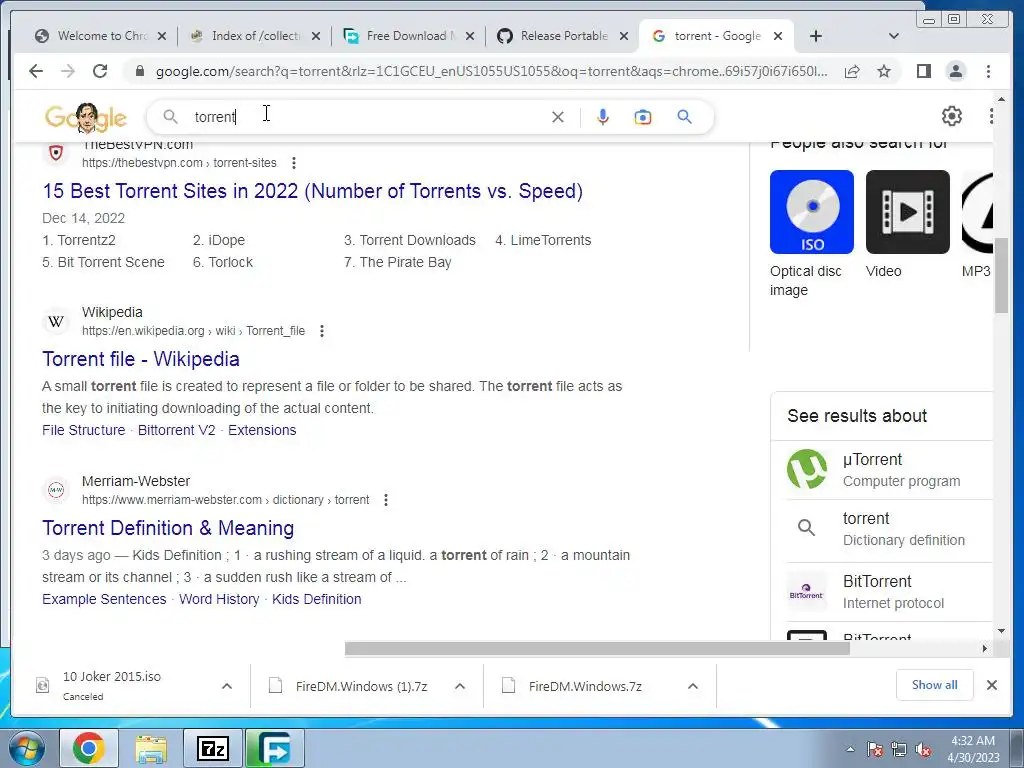Select the Optical disc image ISO thumbnail
The width and height of the screenshot is (1024, 768).
[x=812, y=212]
